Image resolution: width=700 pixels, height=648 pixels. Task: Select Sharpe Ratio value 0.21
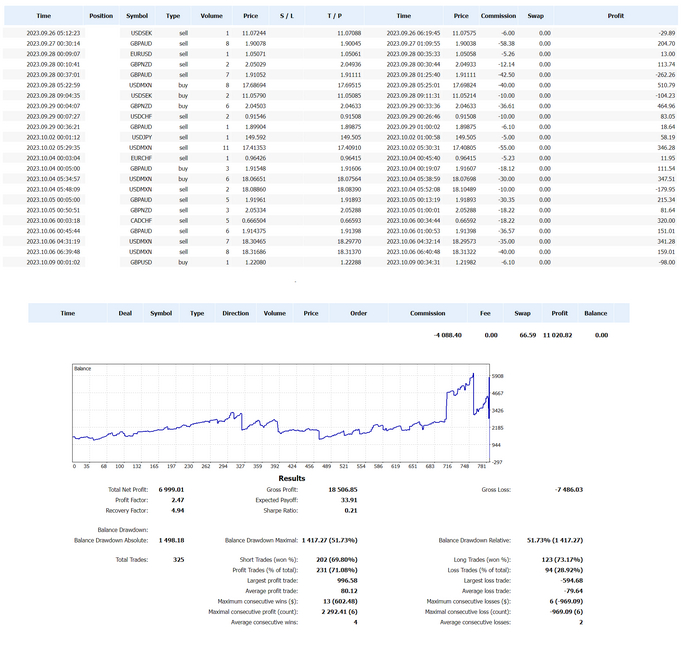351,511
